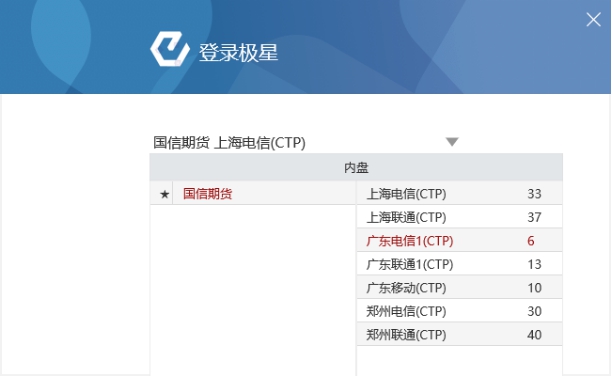Toggle the favorite star beside 国信期货

coord(164,194)
